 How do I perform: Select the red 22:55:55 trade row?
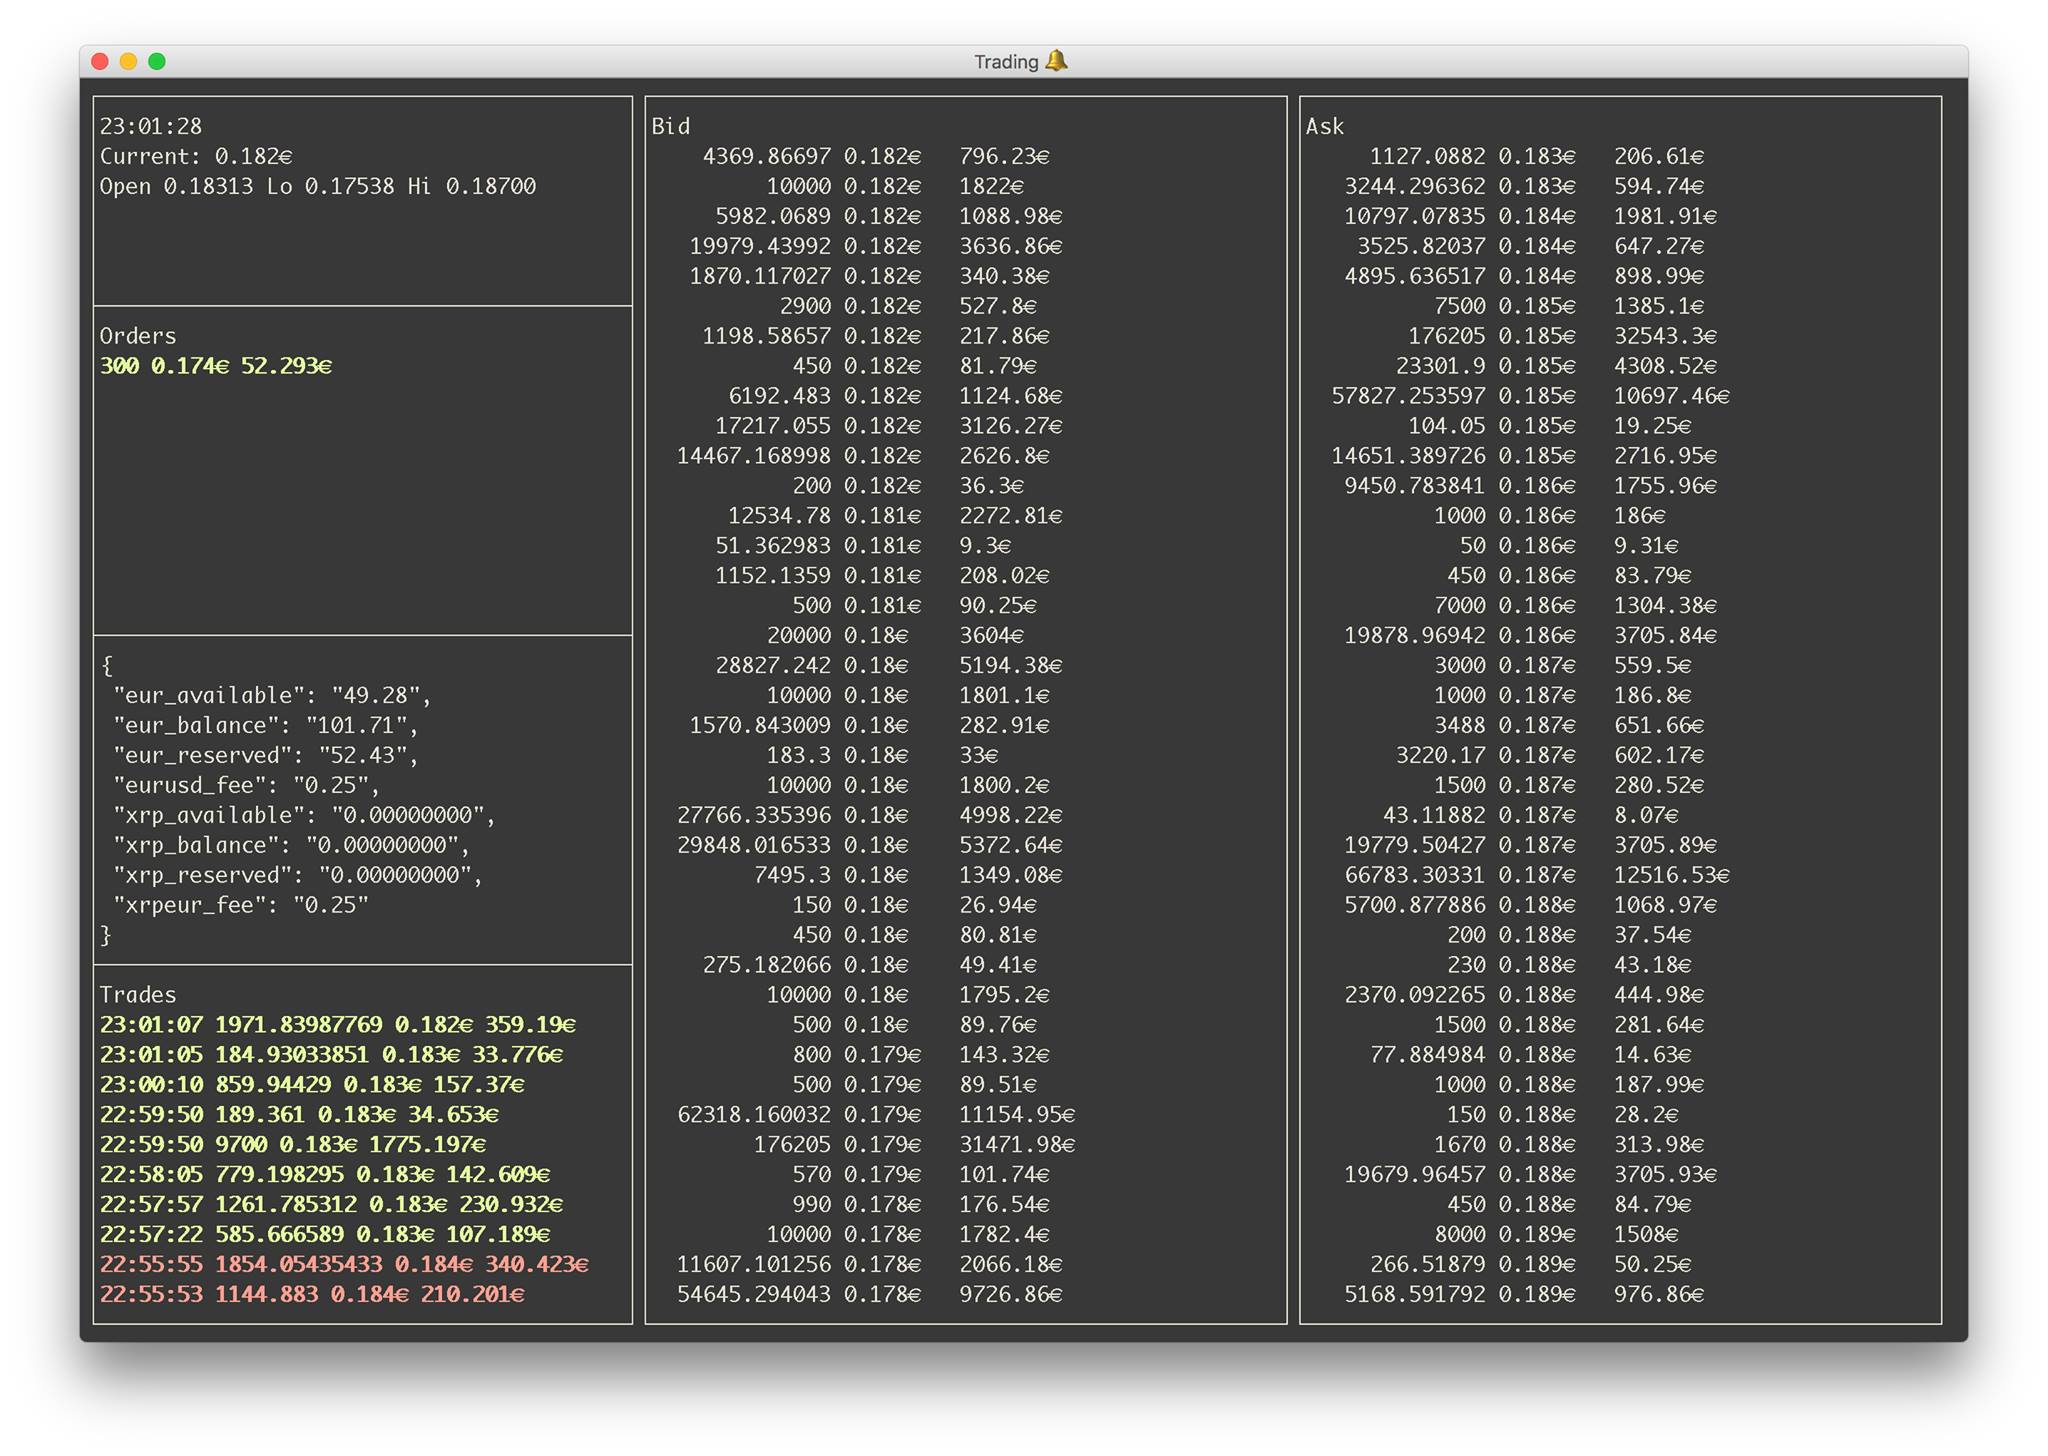(x=344, y=1265)
